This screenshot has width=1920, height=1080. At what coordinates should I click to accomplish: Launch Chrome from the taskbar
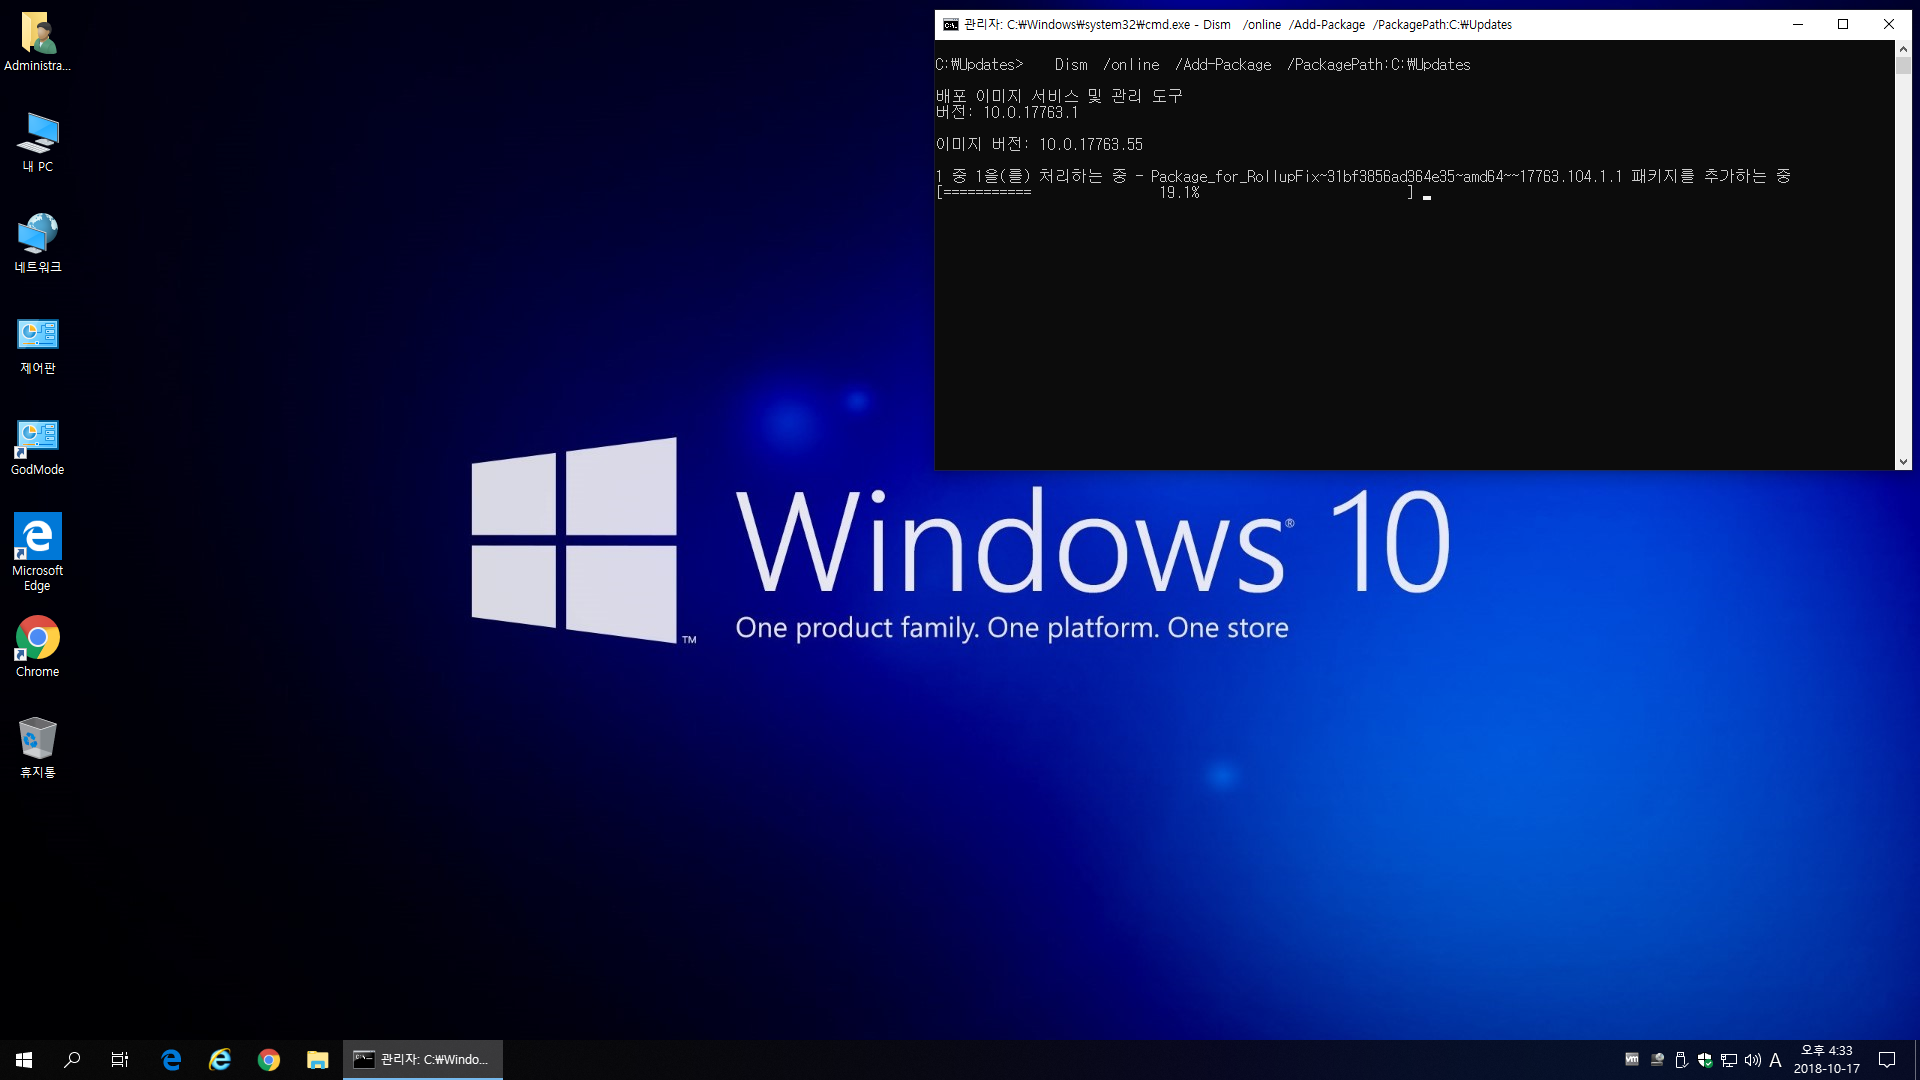click(268, 1060)
